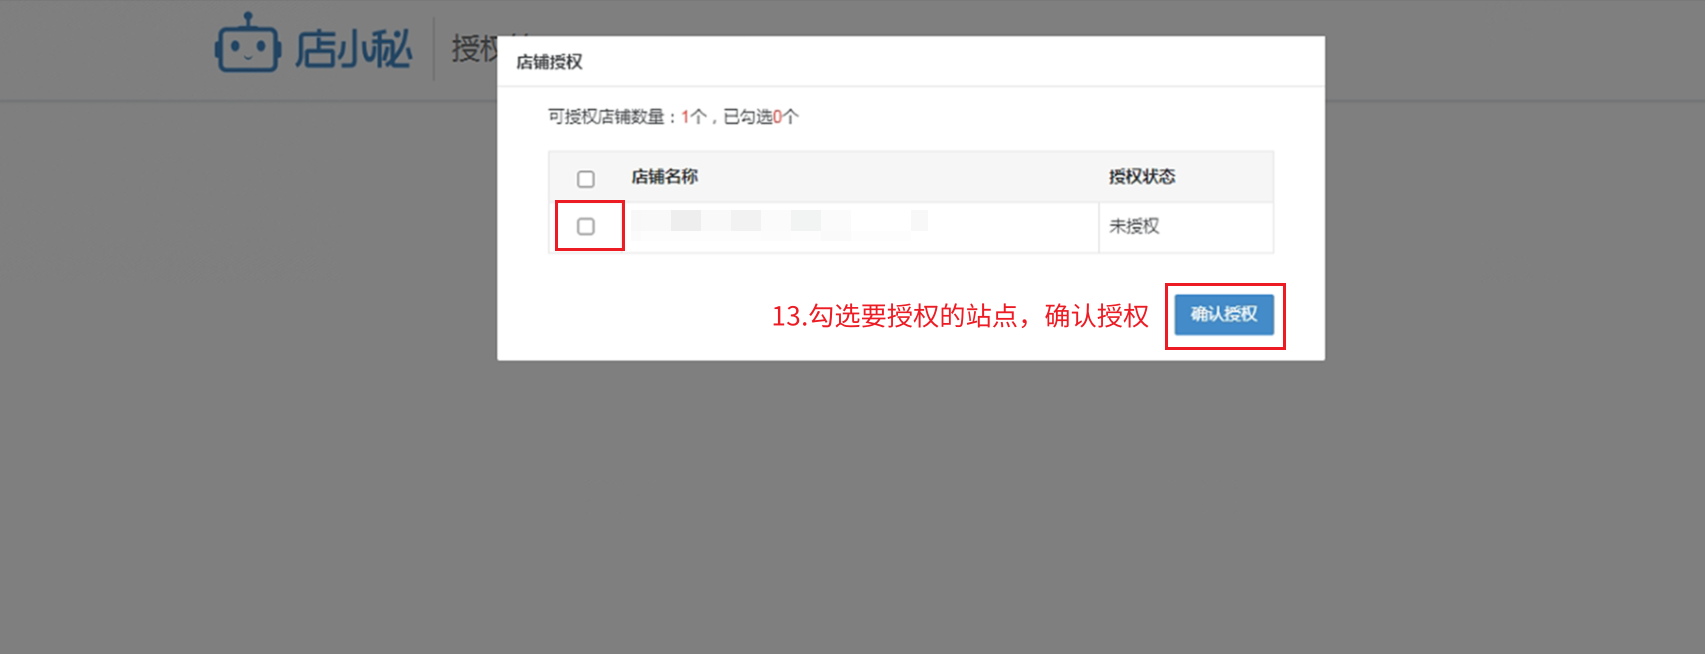The image size is (1705, 654).
Task: Click the 确认授权 text in the annotation
Action: [1097, 316]
